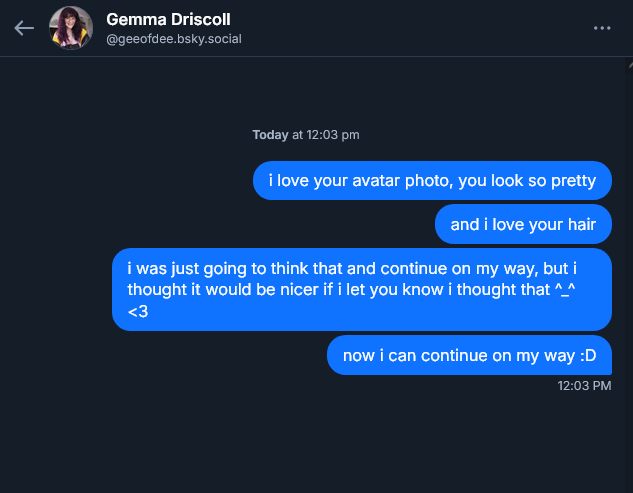Open the @geeofdee.bsky.social handle link
Screen dimensions: 633x493
(174, 39)
